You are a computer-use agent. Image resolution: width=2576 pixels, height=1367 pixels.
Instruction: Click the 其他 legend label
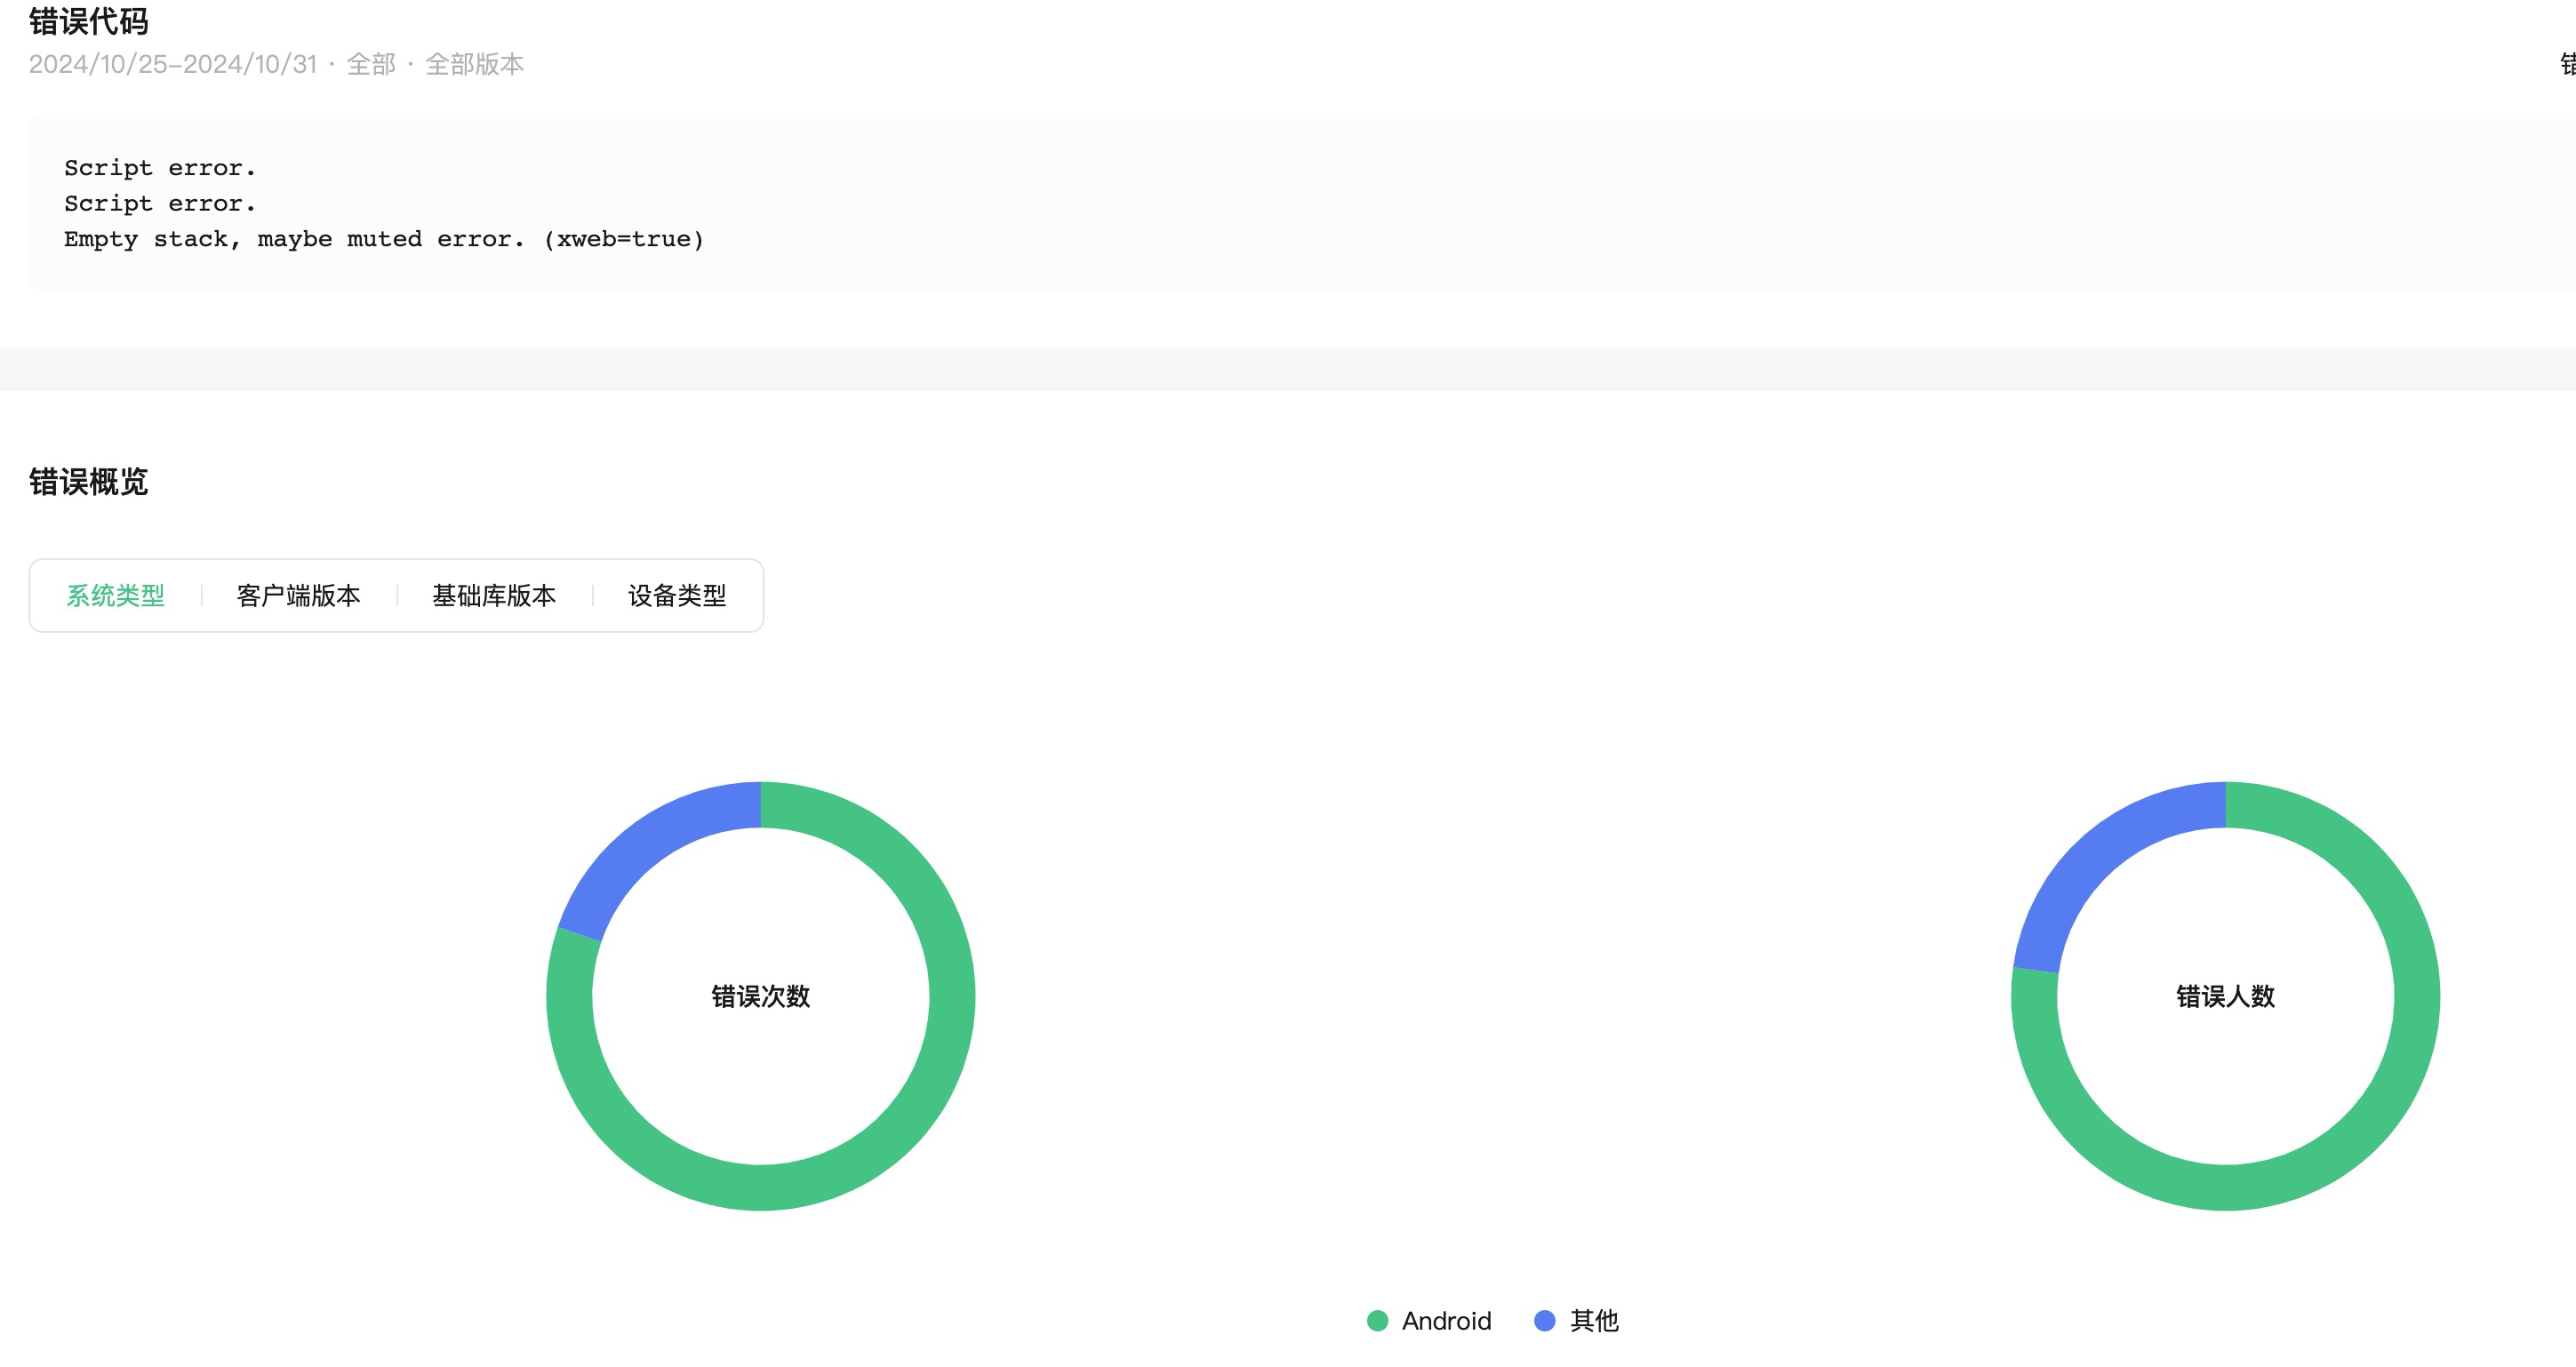coord(1594,1321)
